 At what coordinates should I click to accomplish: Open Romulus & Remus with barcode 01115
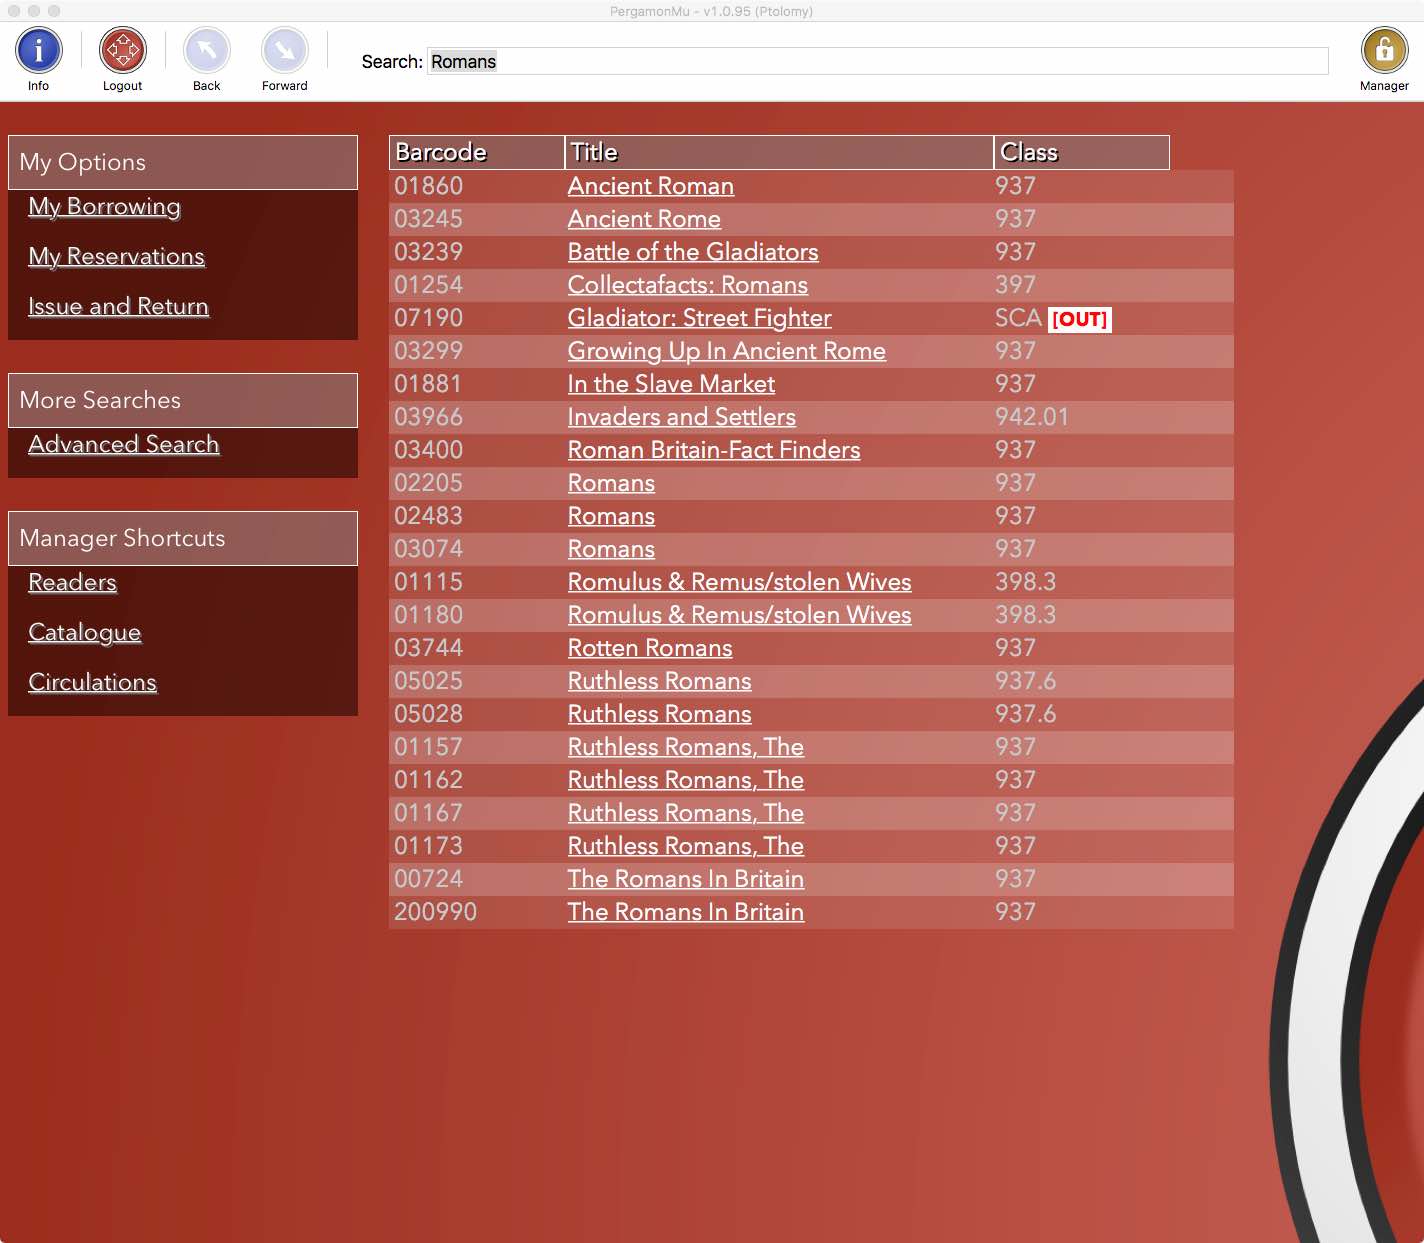[x=740, y=582]
